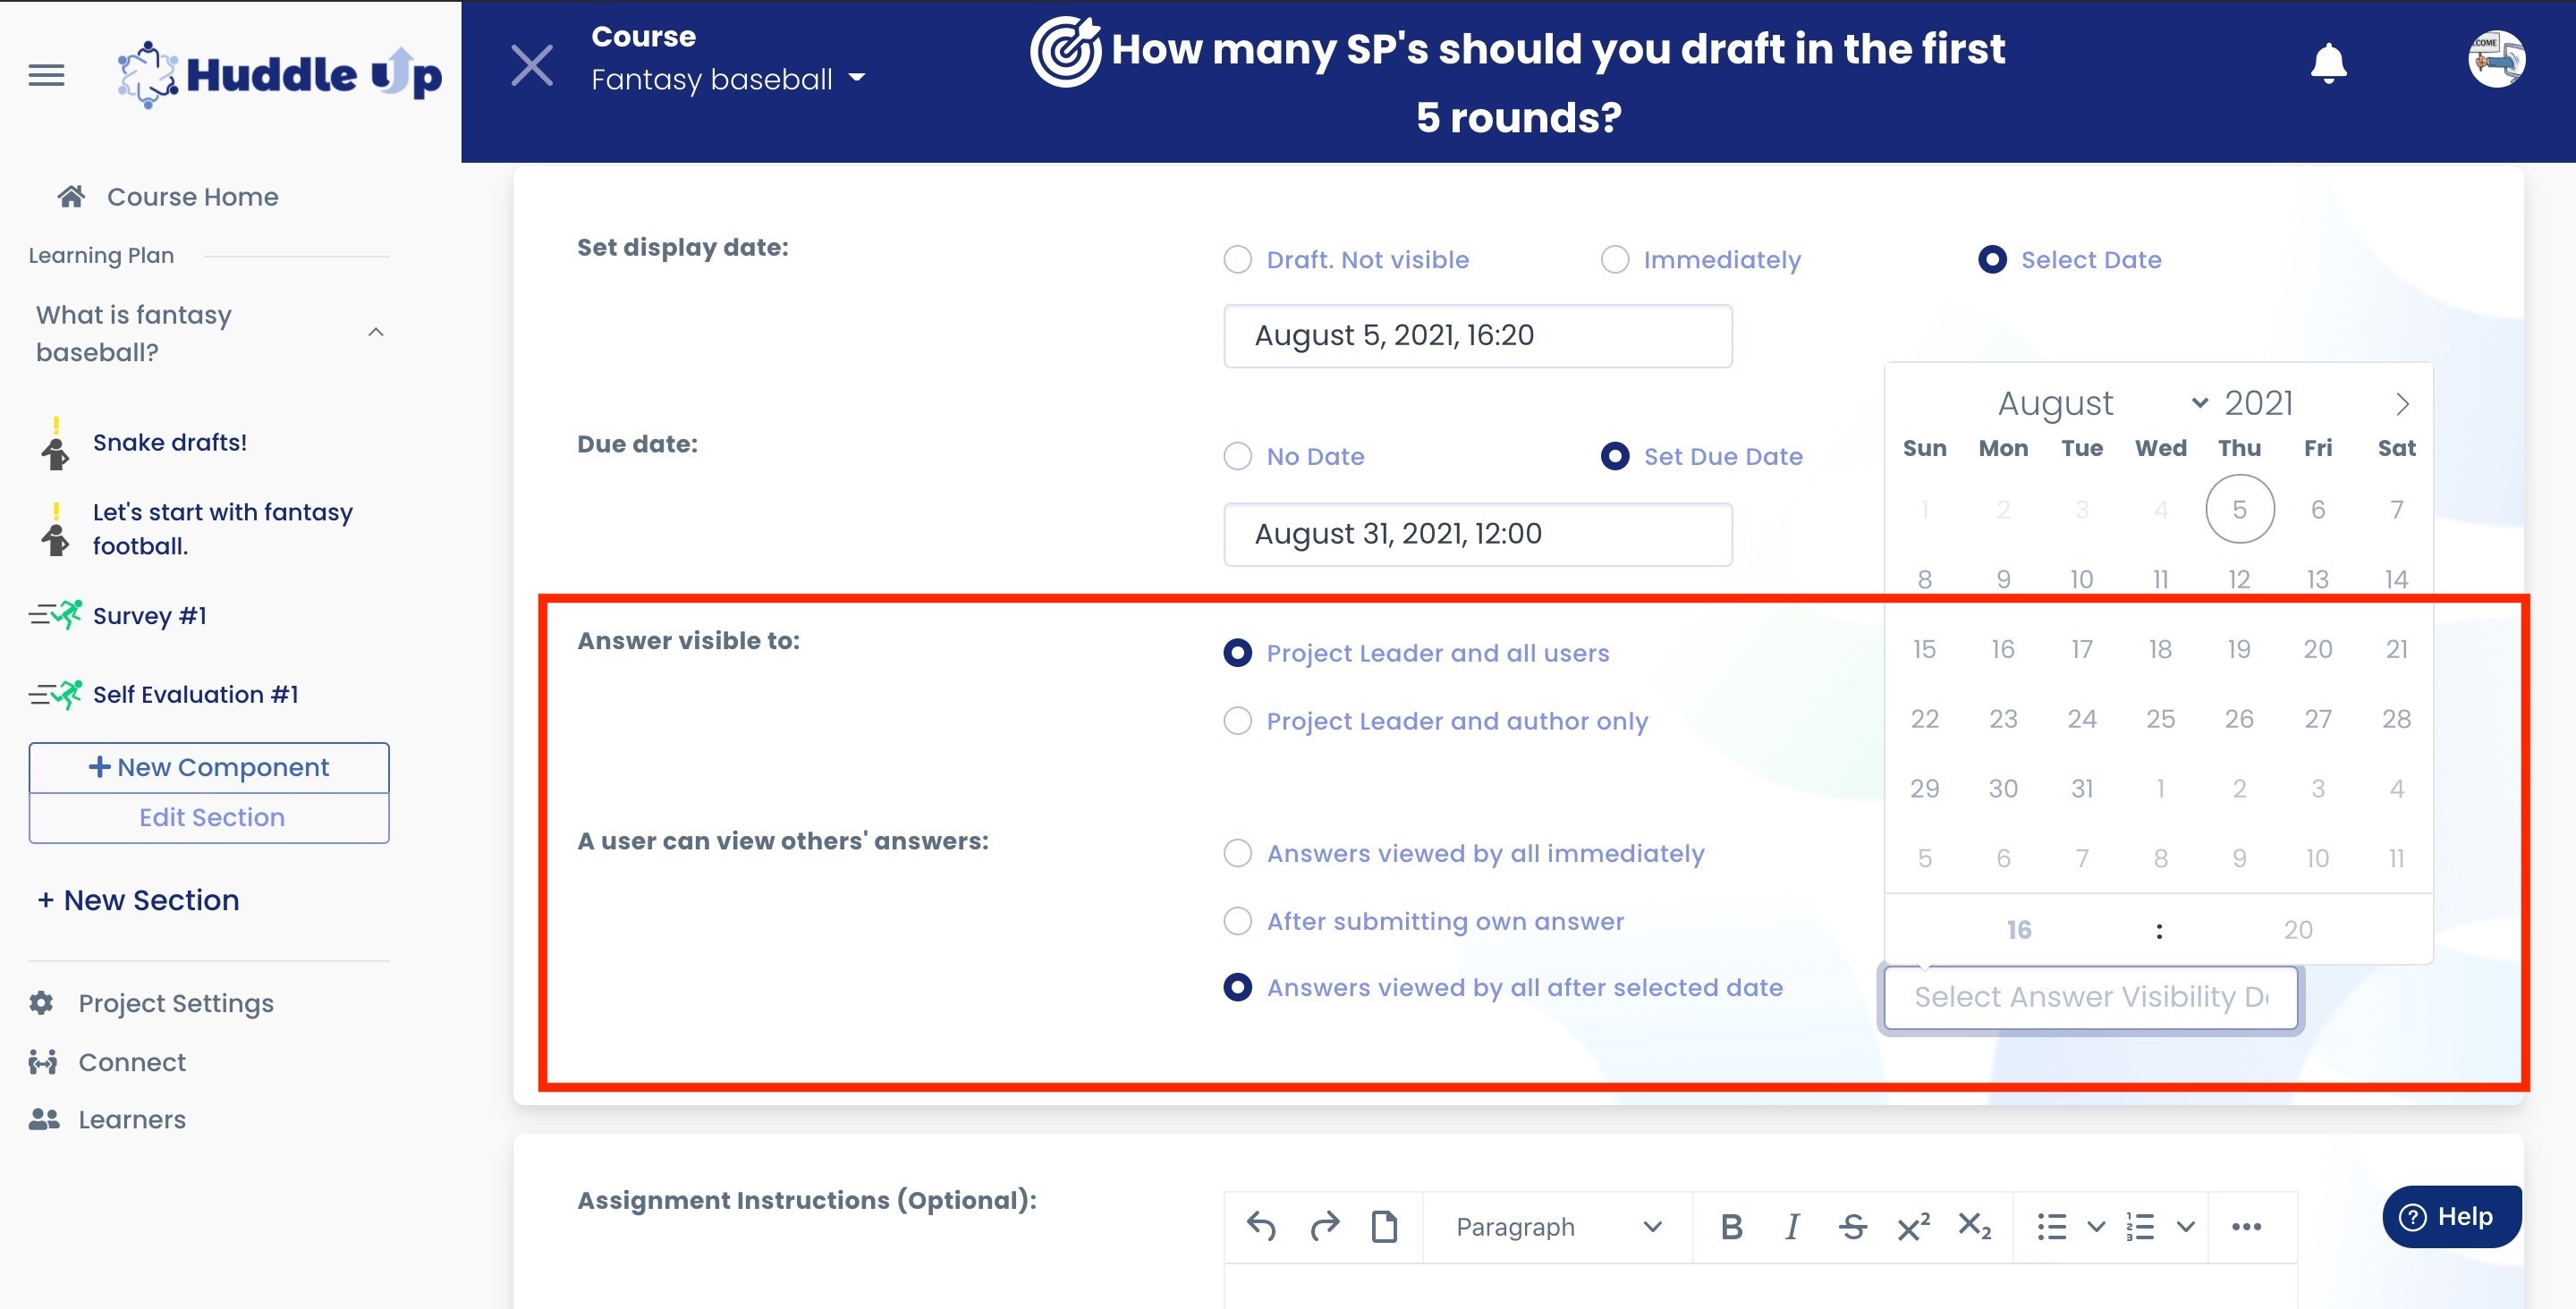Screen dimensions: 2576x1309
Task: Choose Project Leader and all users
Action: (x=1237, y=653)
